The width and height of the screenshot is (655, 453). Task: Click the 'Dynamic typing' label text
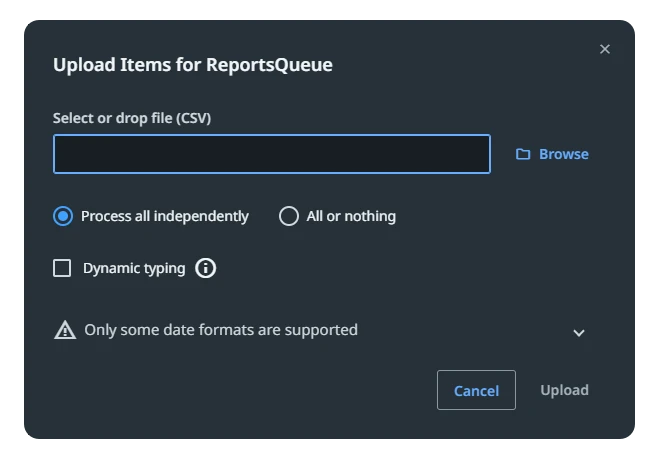(134, 268)
